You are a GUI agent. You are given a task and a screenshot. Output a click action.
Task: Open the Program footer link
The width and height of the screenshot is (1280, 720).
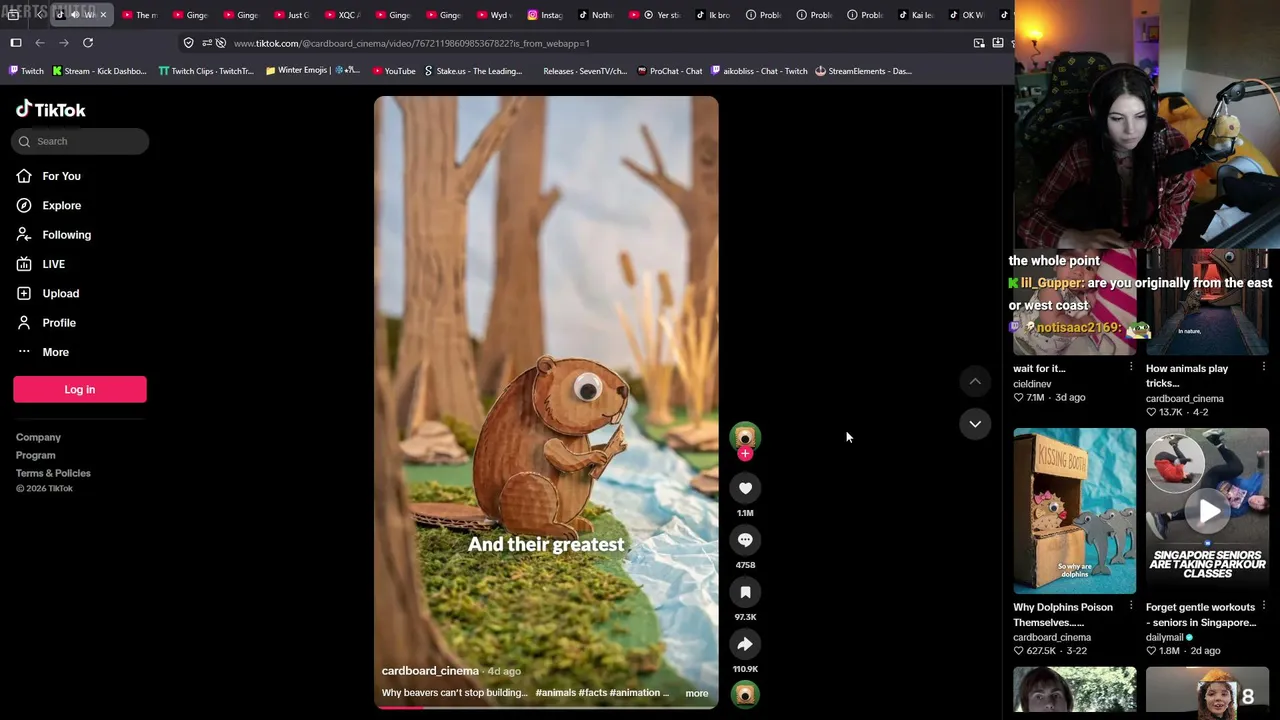[x=35, y=455]
